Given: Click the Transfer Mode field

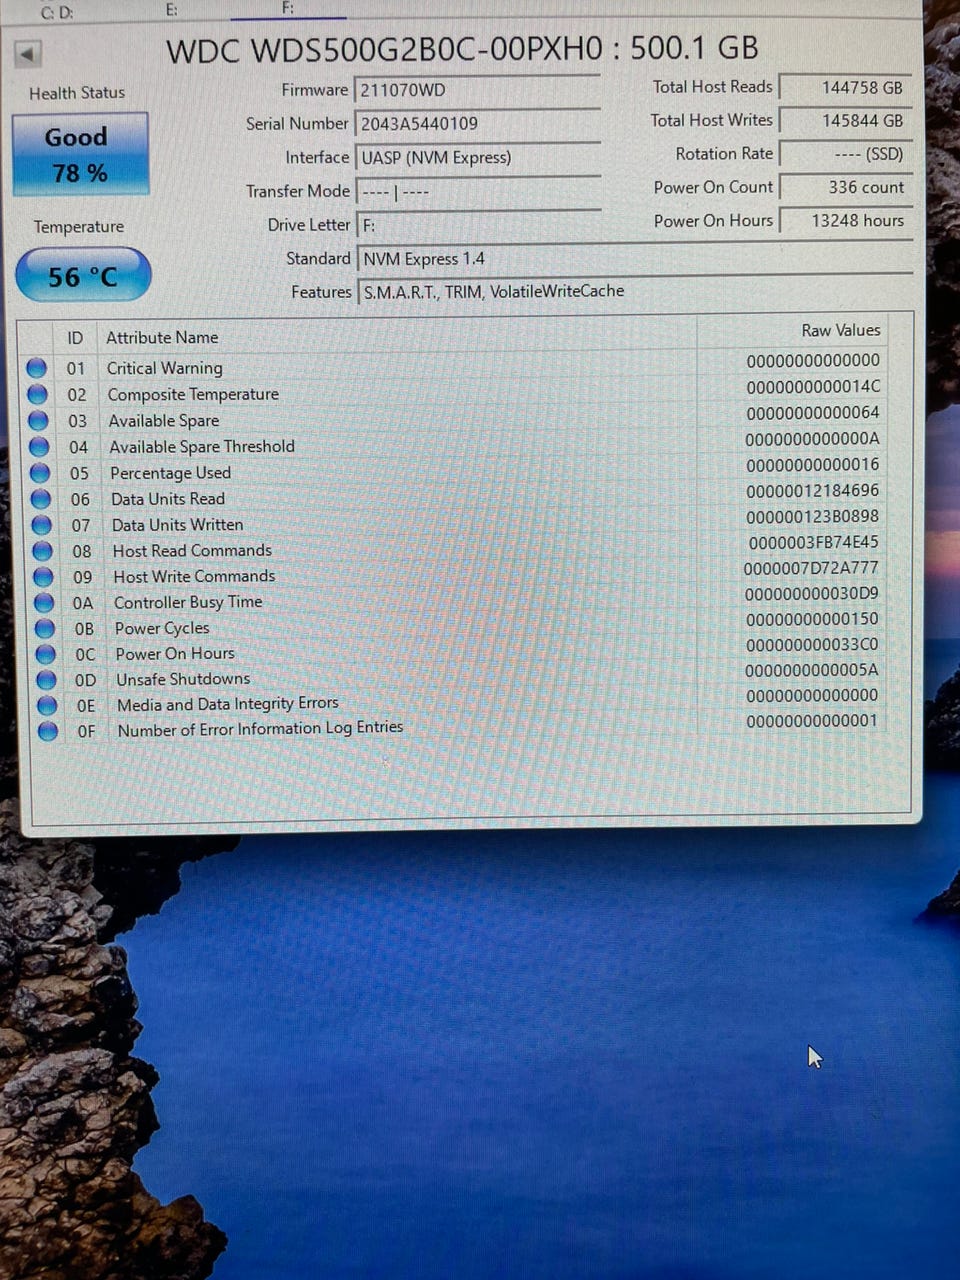Looking at the screenshot, I should (479, 191).
